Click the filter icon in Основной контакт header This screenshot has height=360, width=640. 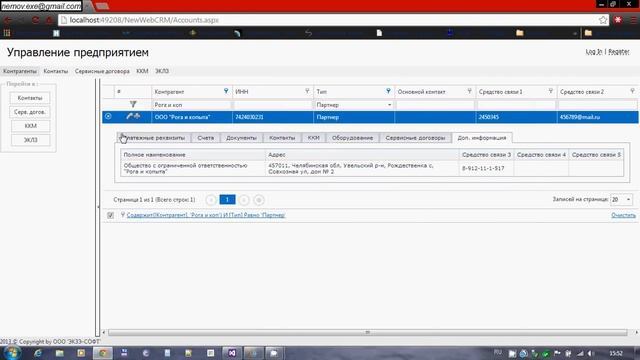point(469,91)
